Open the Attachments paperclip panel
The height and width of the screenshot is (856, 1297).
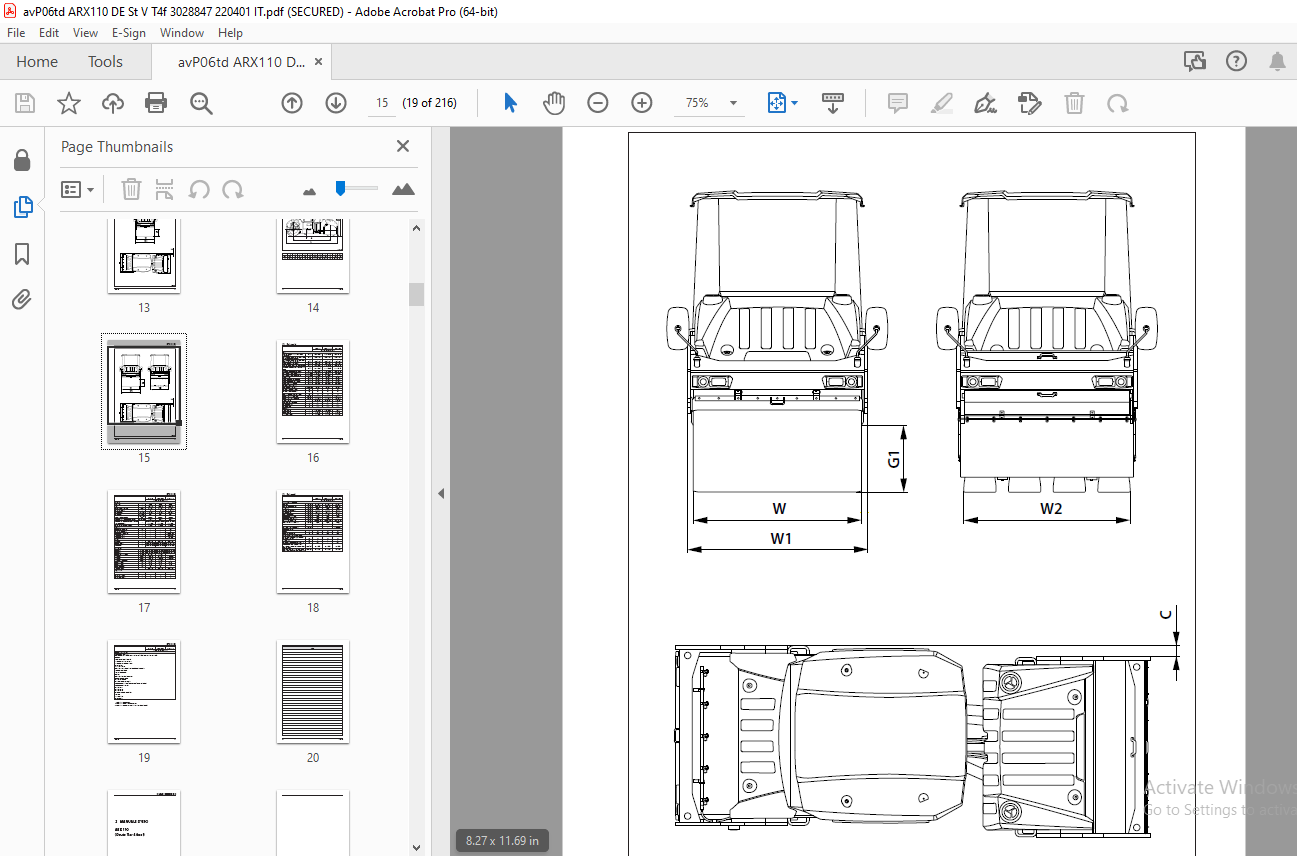pyautogui.click(x=22, y=299)
